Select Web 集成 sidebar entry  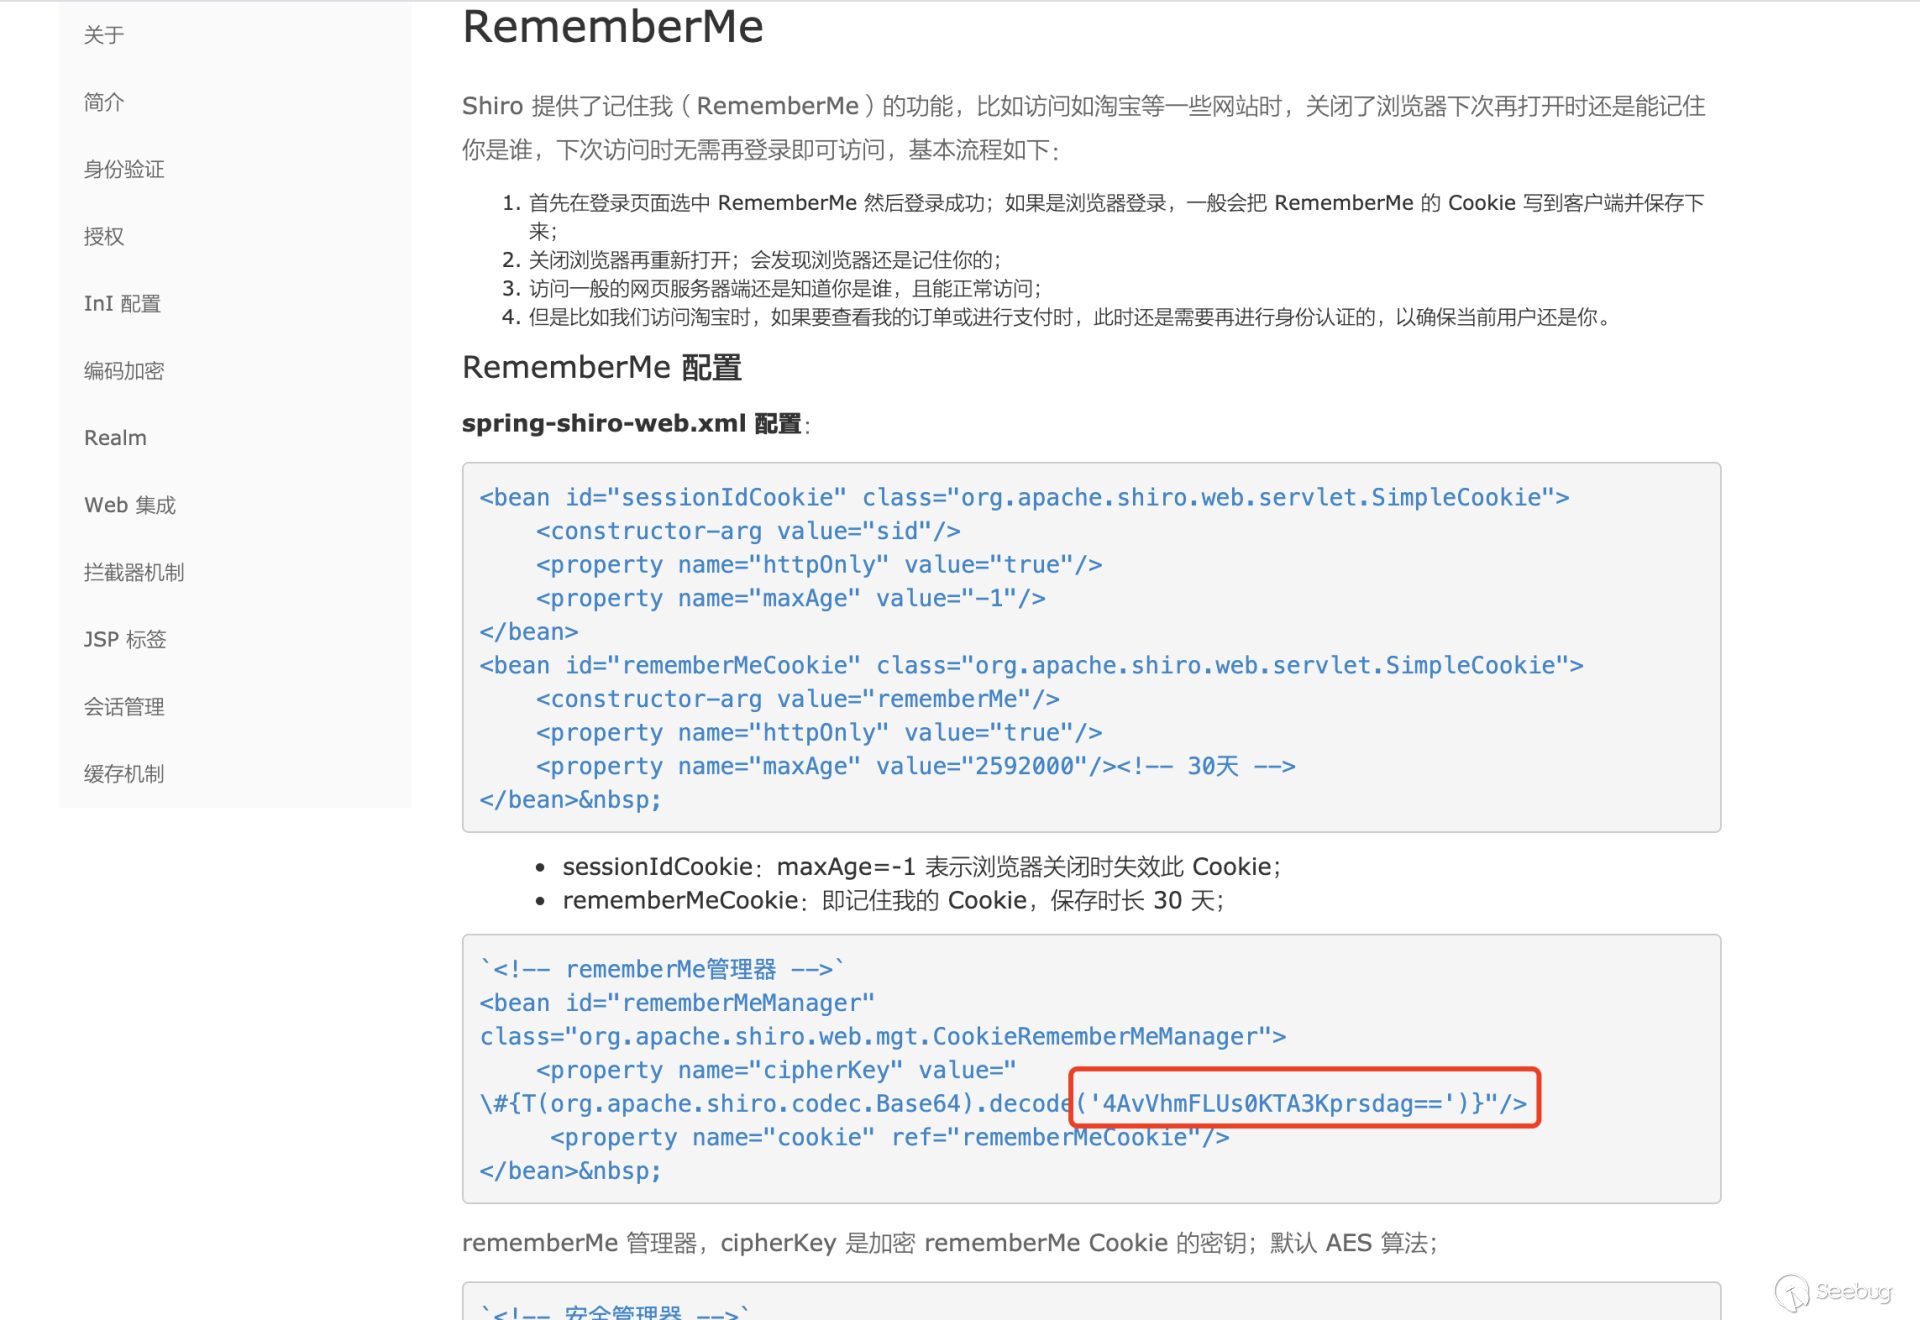[x=130, y=505]
